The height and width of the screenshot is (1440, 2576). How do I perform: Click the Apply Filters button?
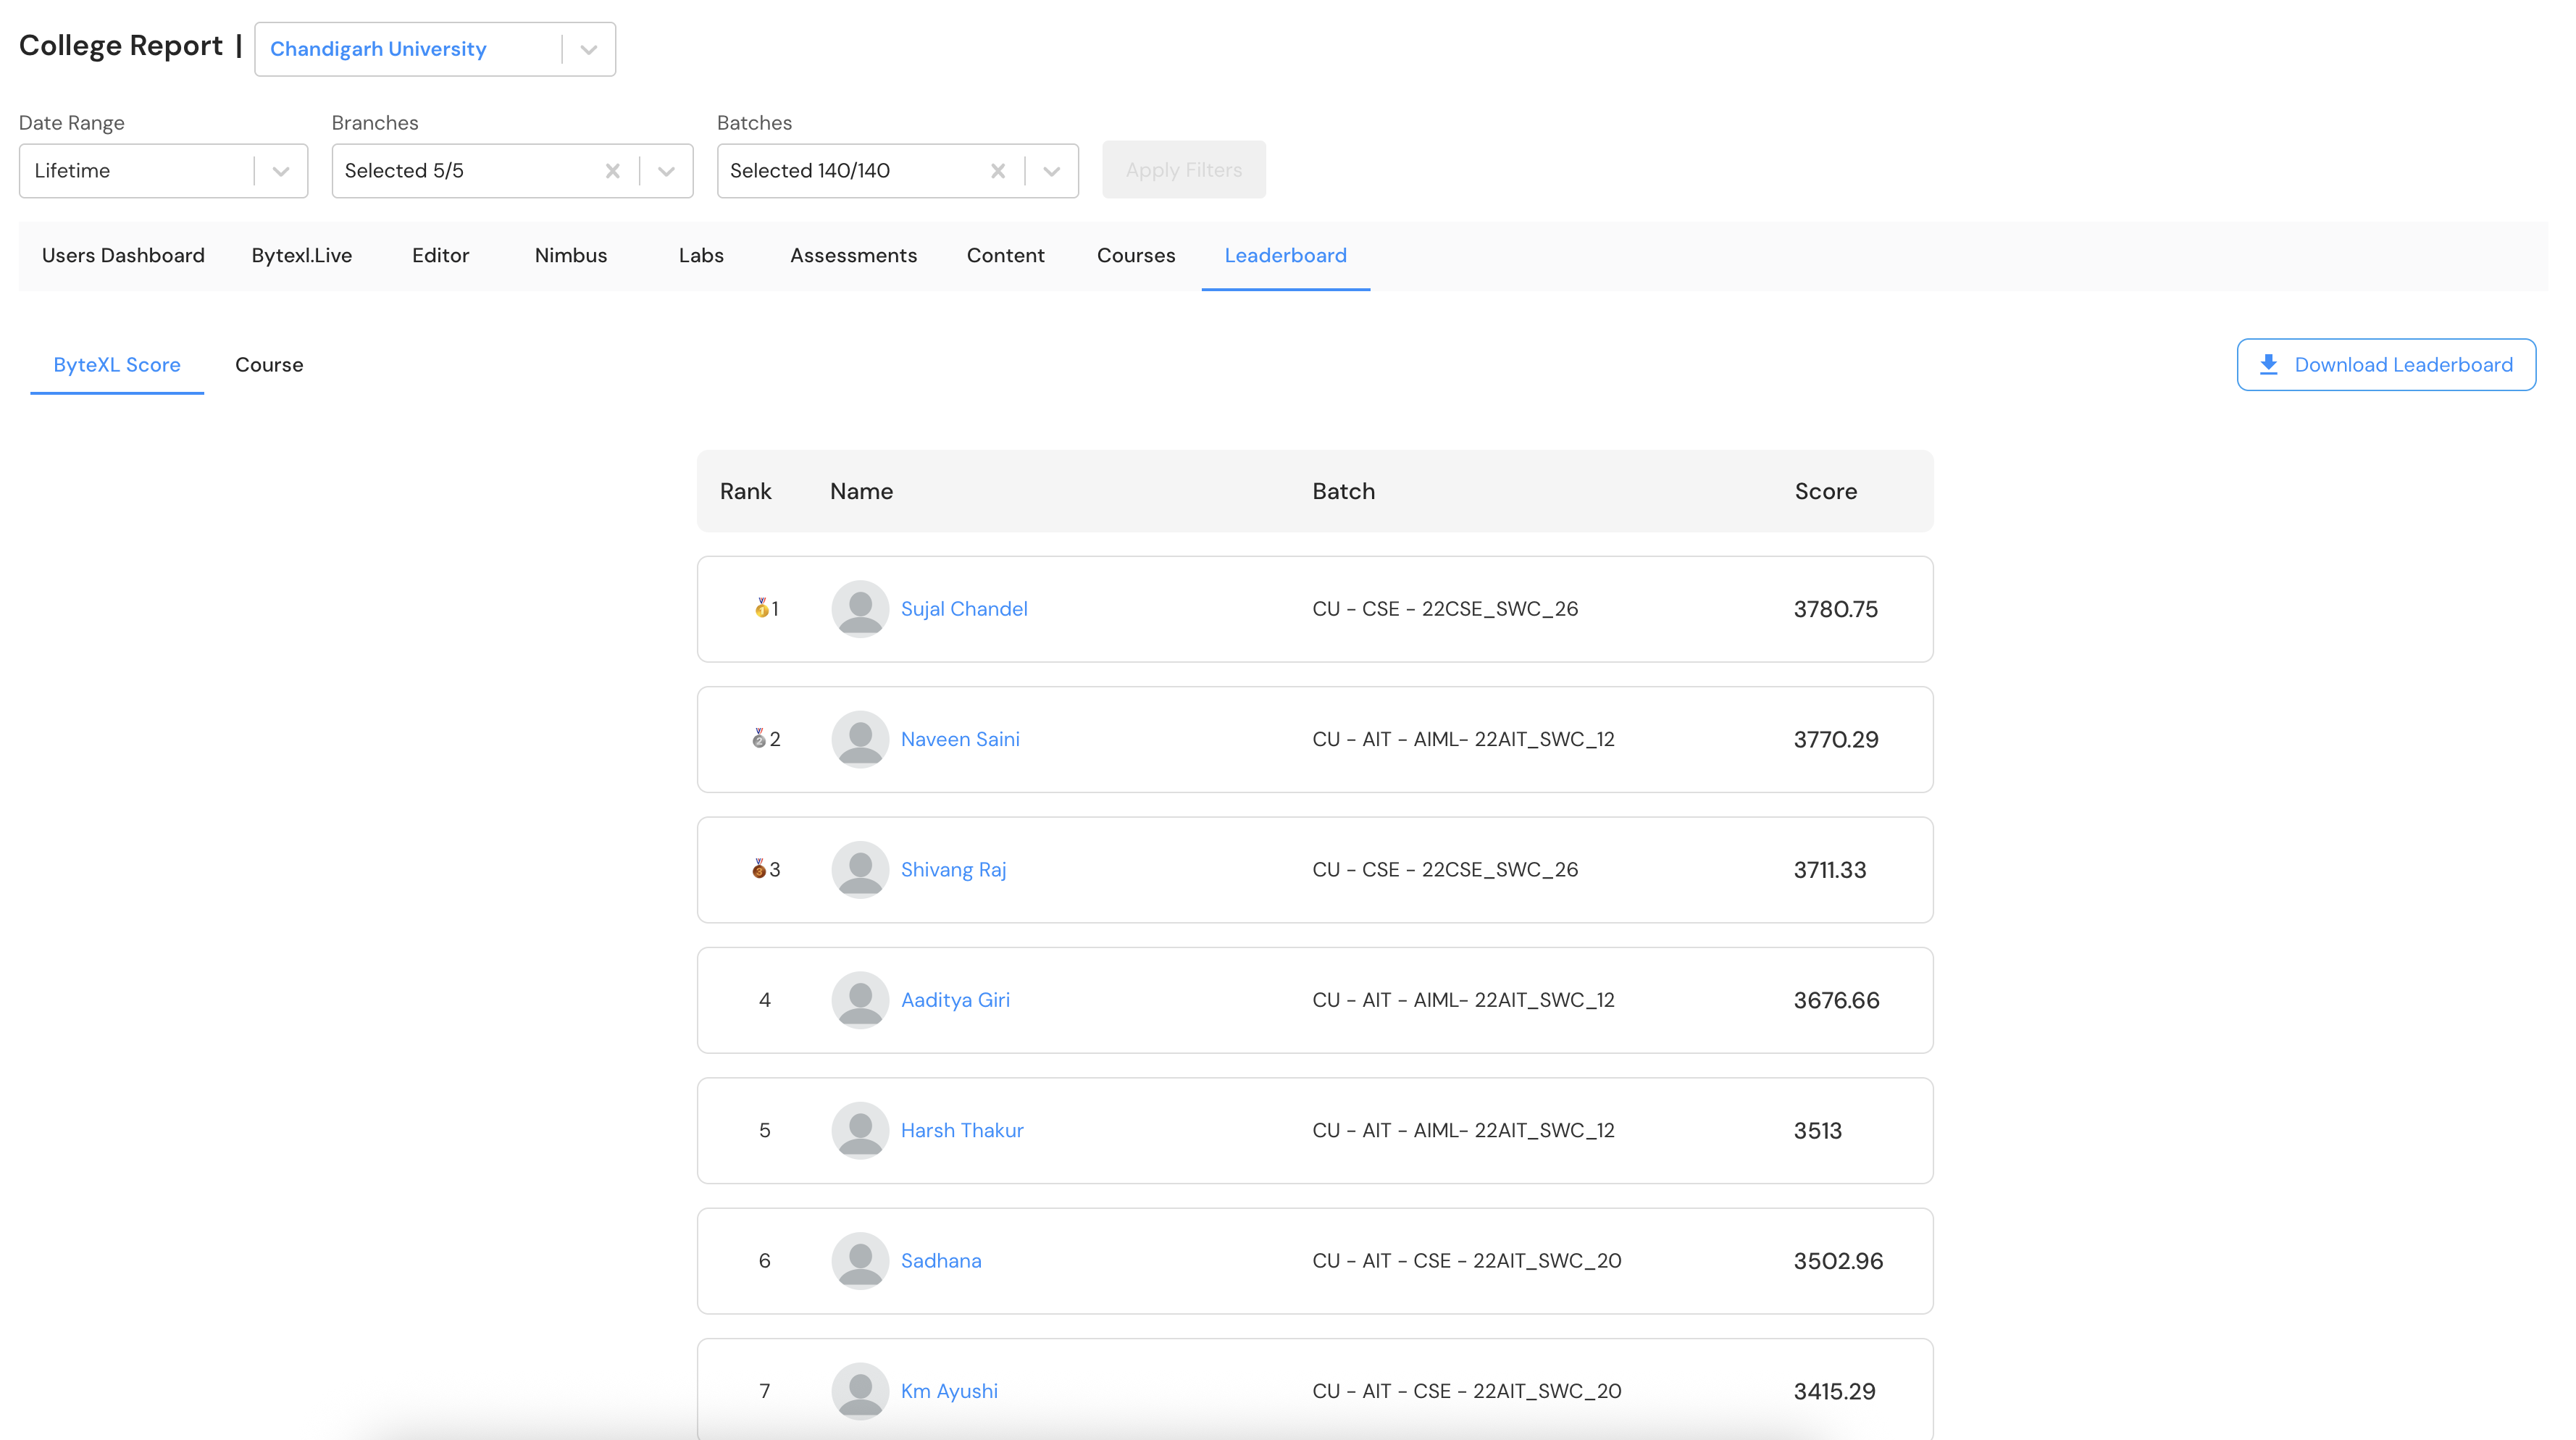tap(1183, 170)
